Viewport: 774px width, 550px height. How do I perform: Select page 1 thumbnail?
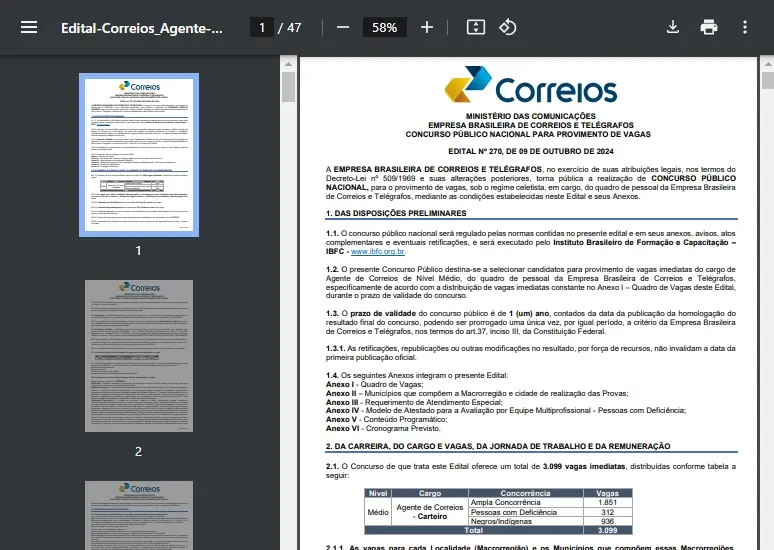click(139, 155)
